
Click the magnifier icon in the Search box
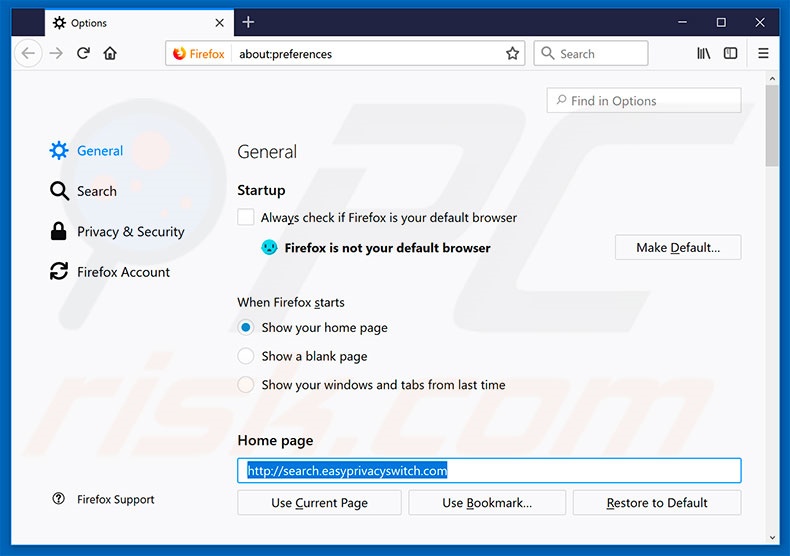[x=548, y=53]
